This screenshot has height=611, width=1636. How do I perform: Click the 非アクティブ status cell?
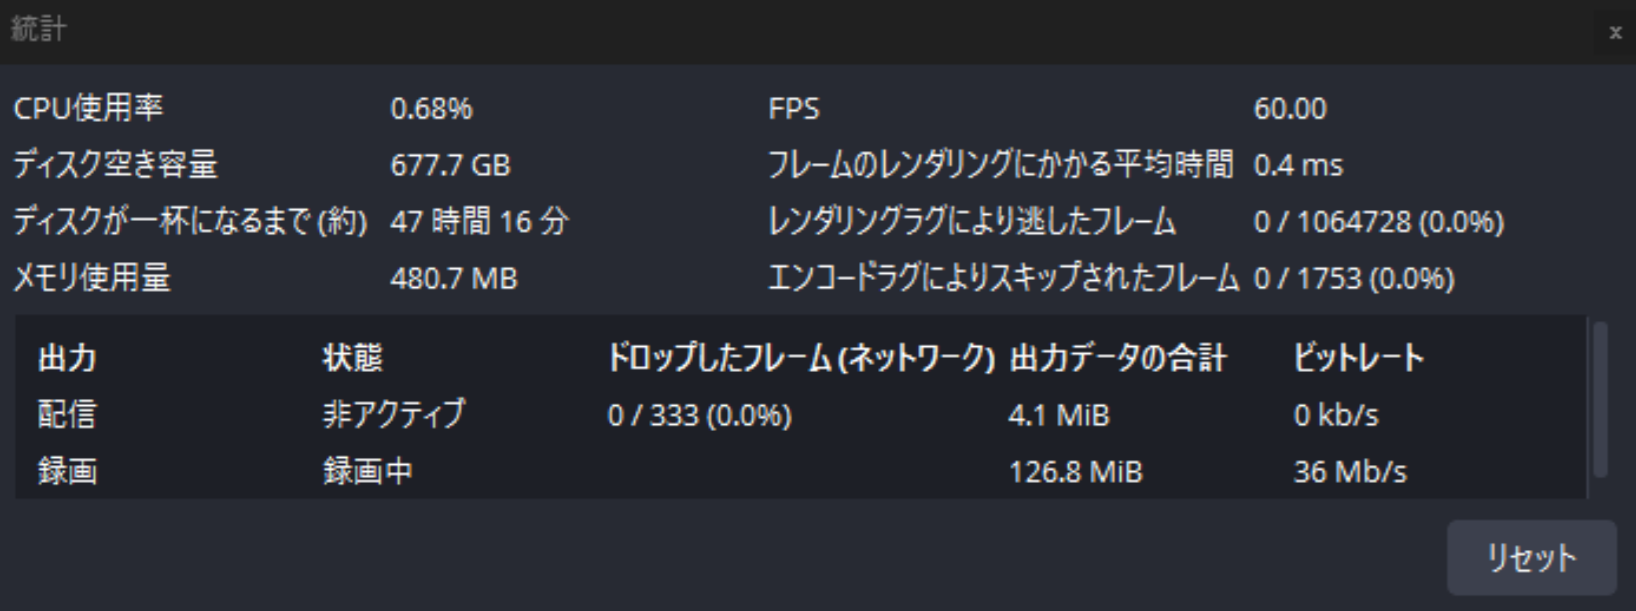(393, 414)
